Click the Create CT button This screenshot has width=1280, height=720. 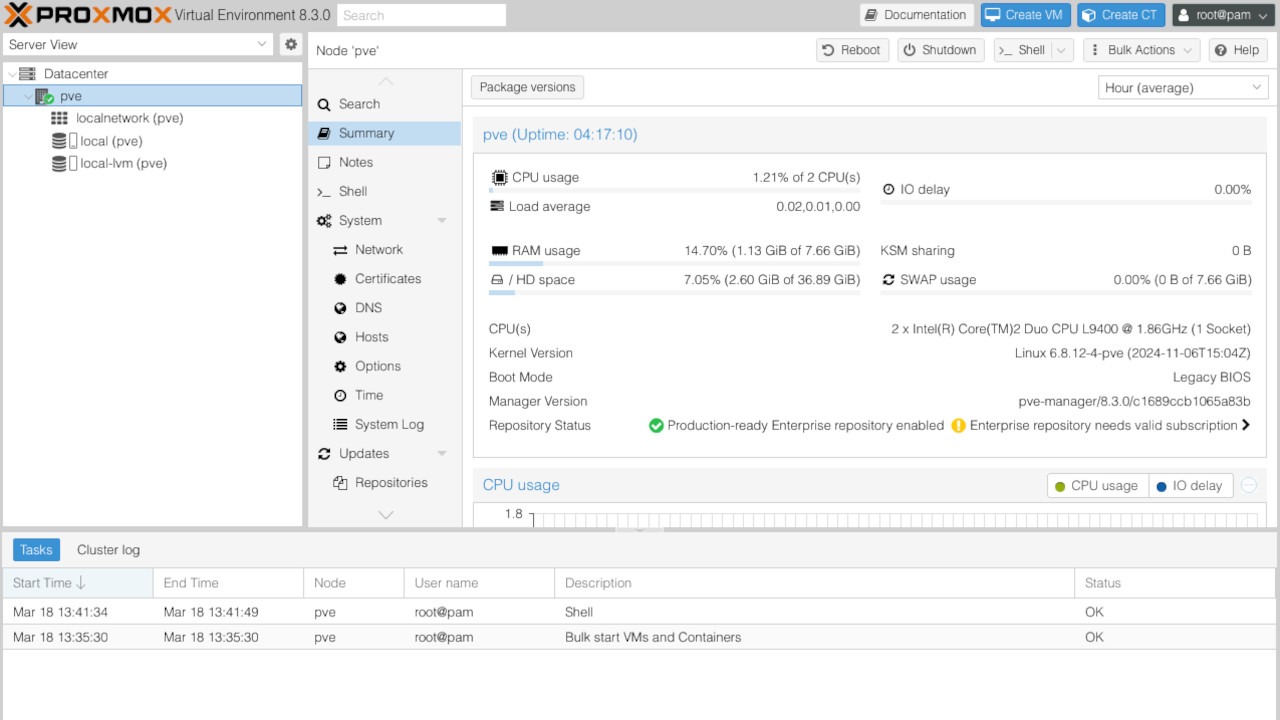point(1121,15)
